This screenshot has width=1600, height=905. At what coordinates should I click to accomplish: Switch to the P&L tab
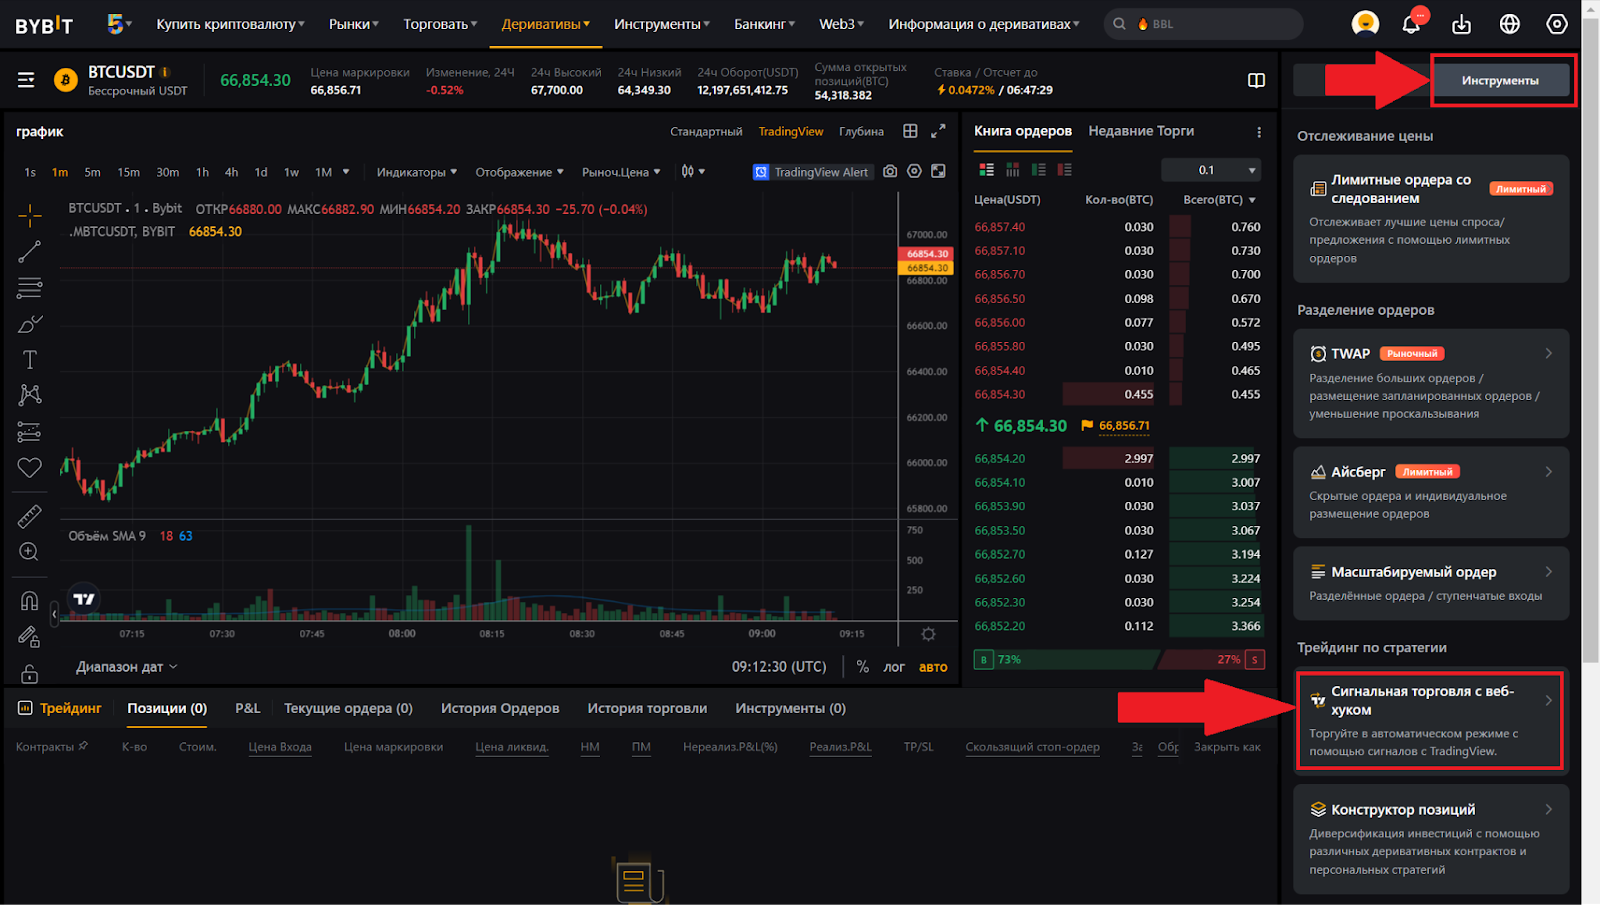point(248,708)
